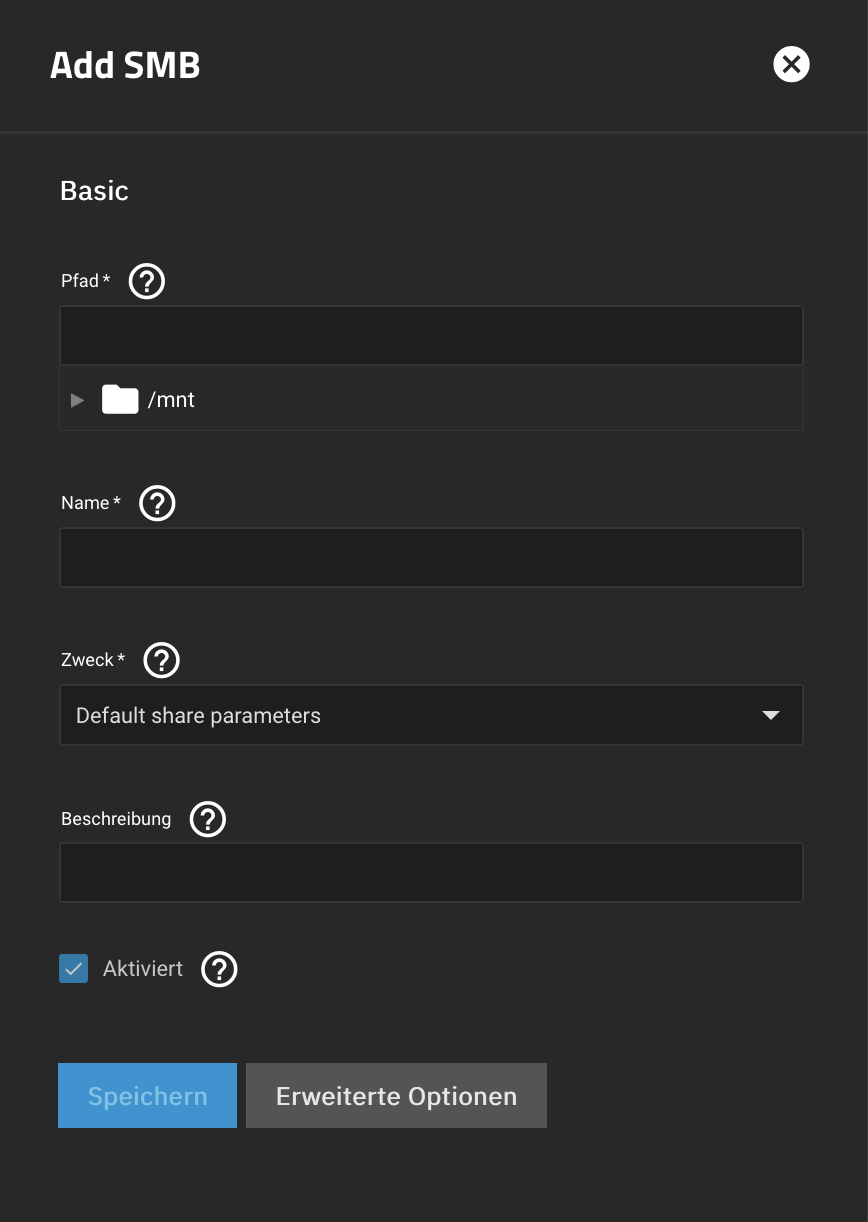Click the Add SMB title text
Image resolution: width=868 pixels, height=1222 pixels.
click(x=125, y=66)
